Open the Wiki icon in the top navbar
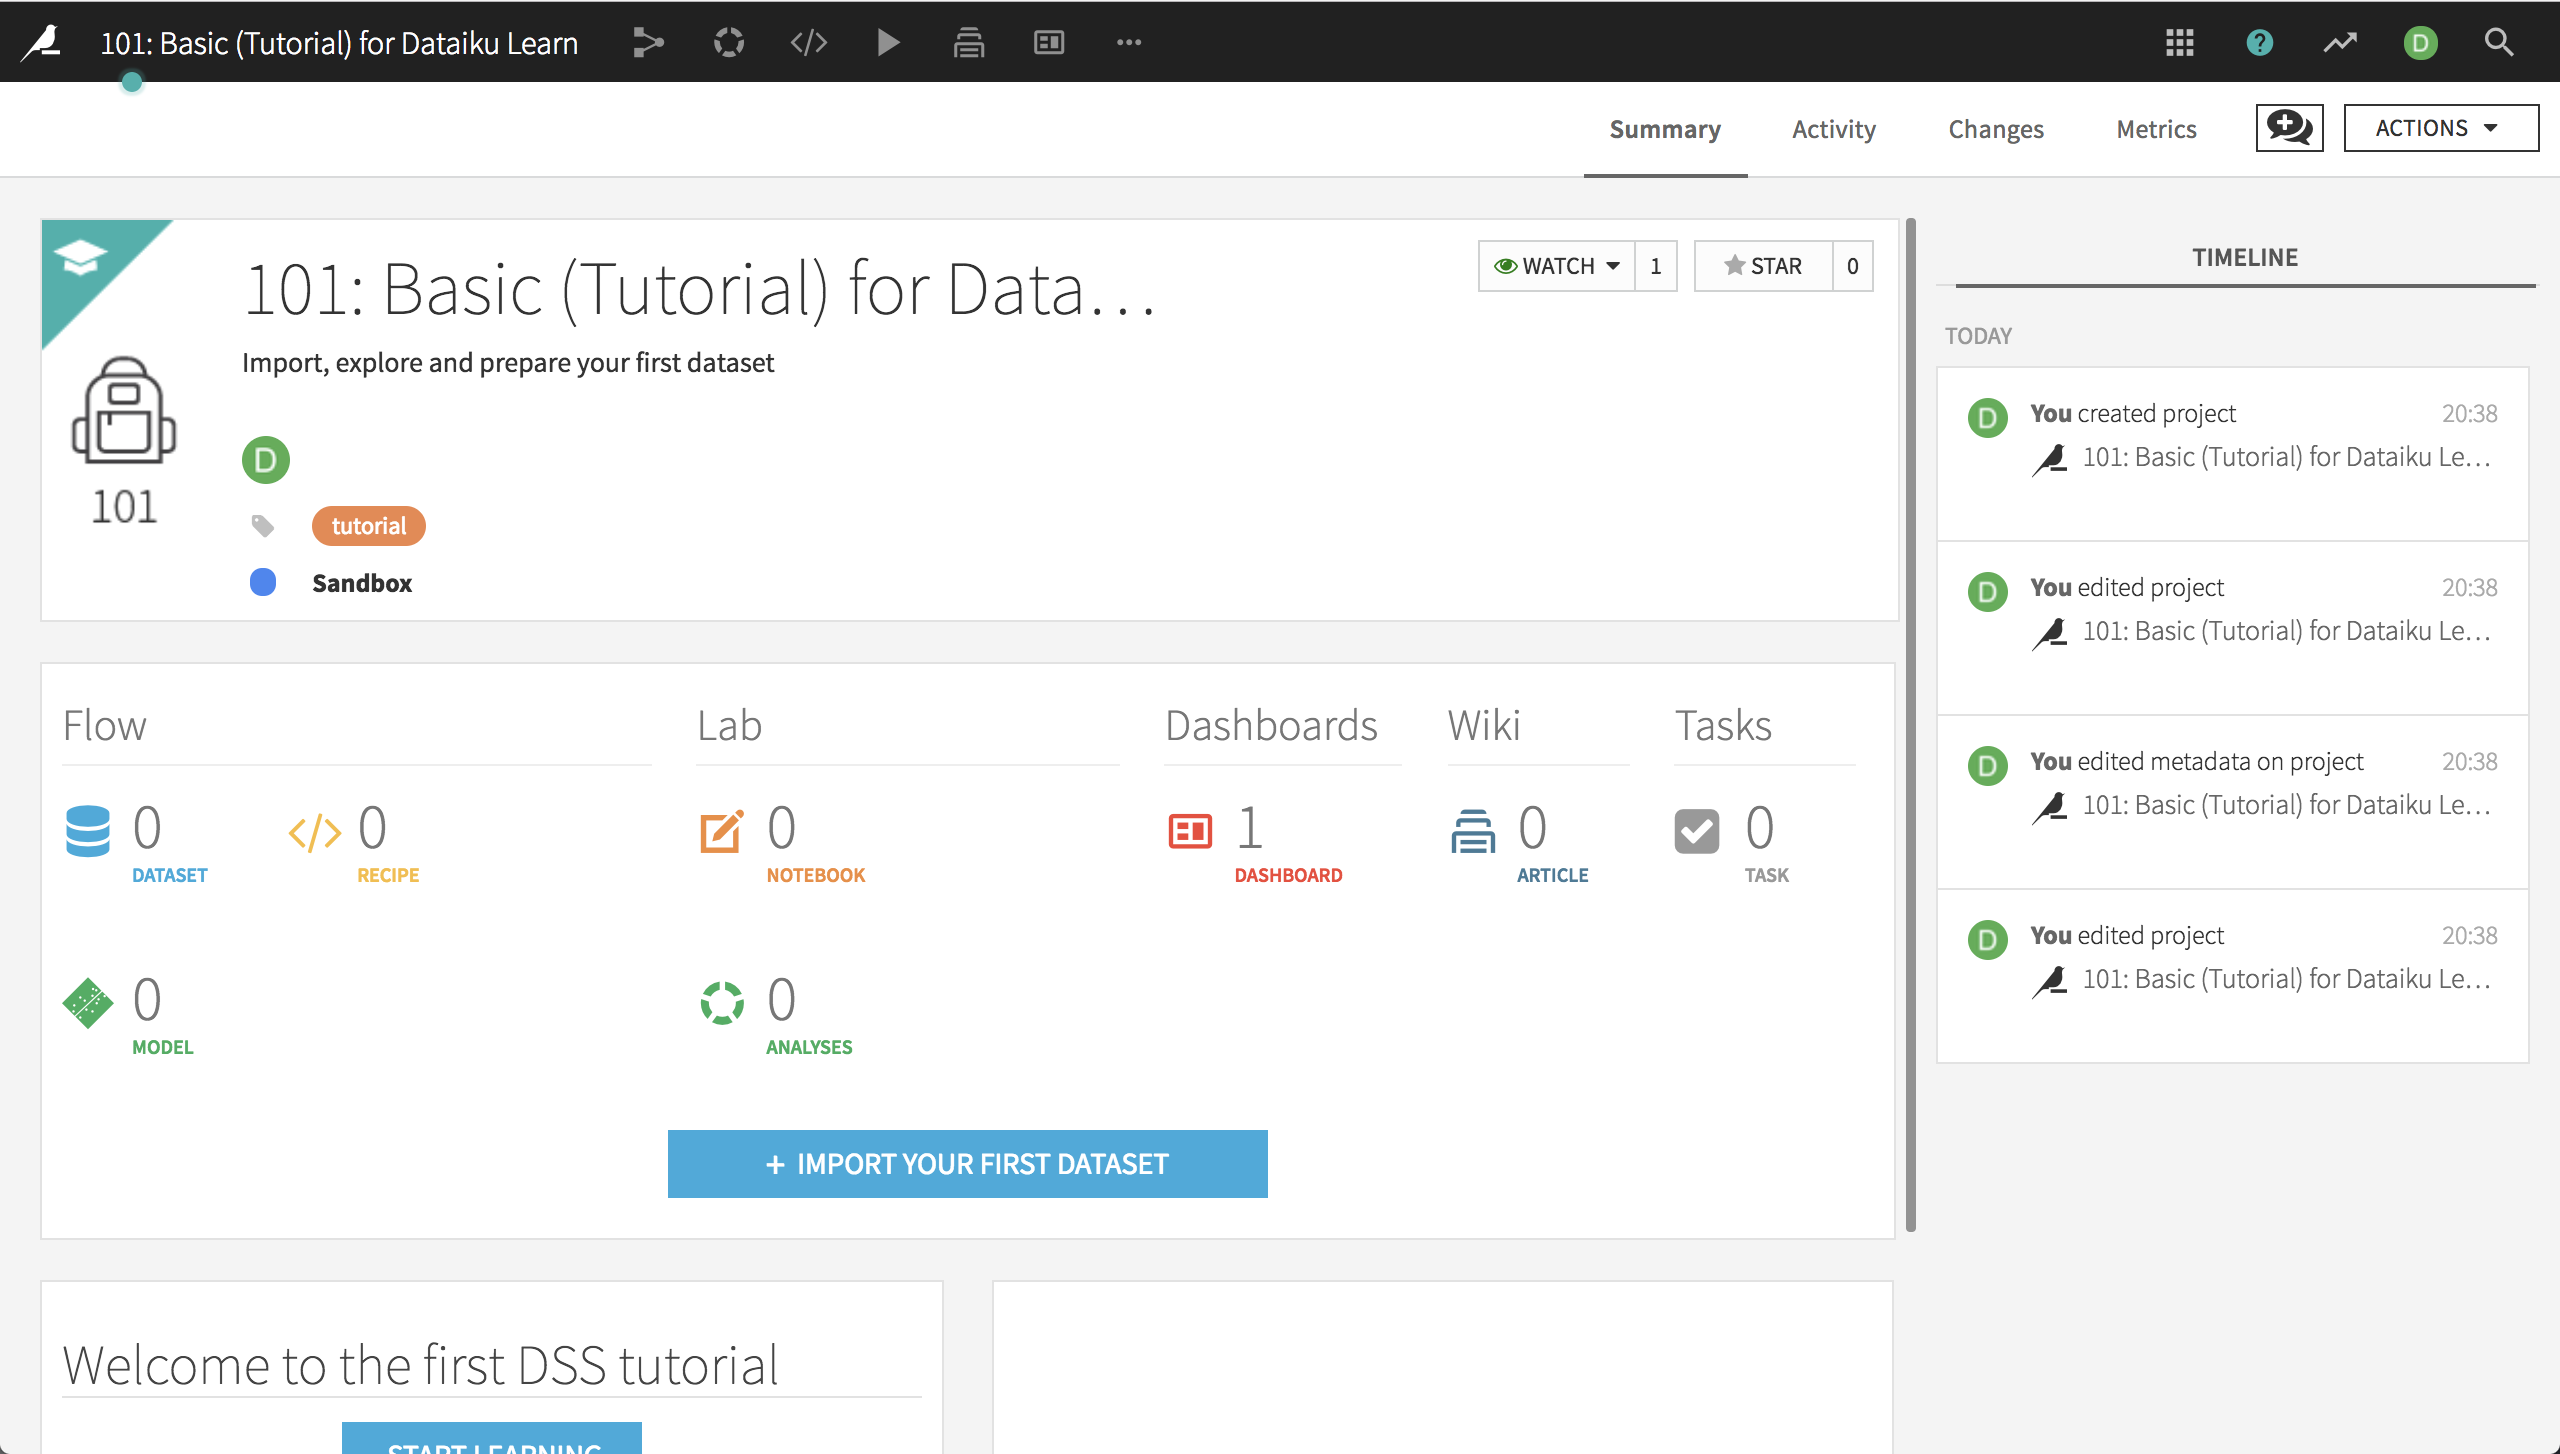This screenshot has width=2560, height=1454. (x=968, y=42)
